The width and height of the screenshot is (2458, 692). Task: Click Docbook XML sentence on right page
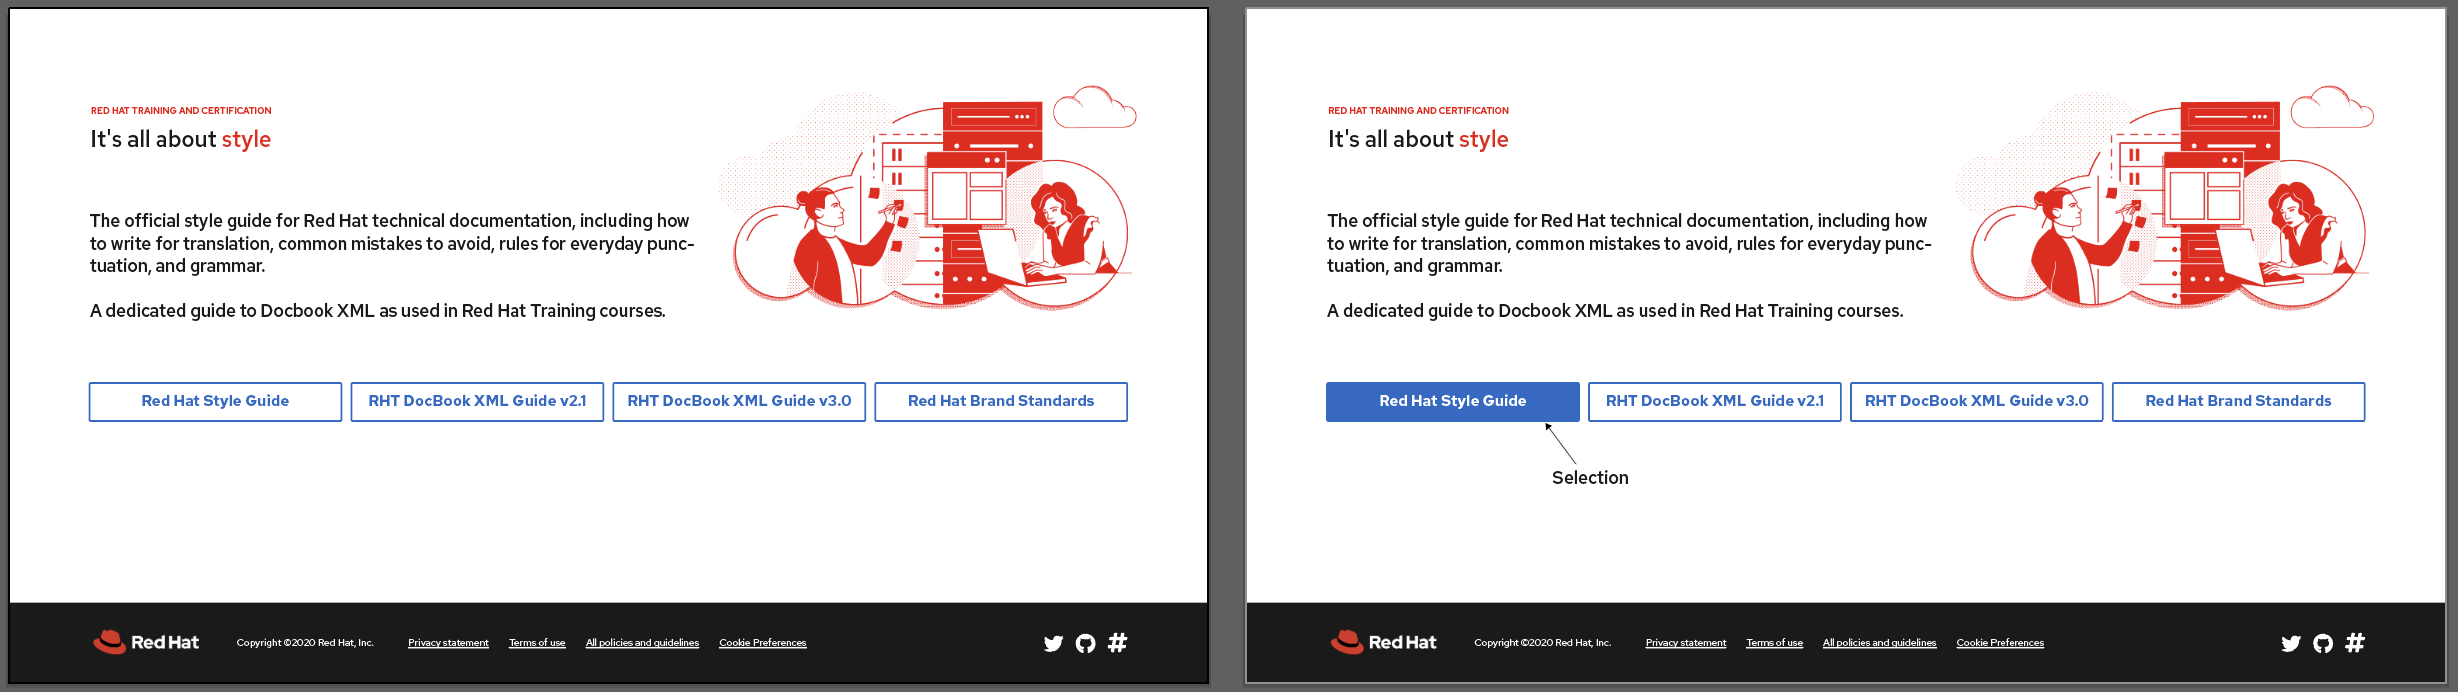coord(1615,311)
